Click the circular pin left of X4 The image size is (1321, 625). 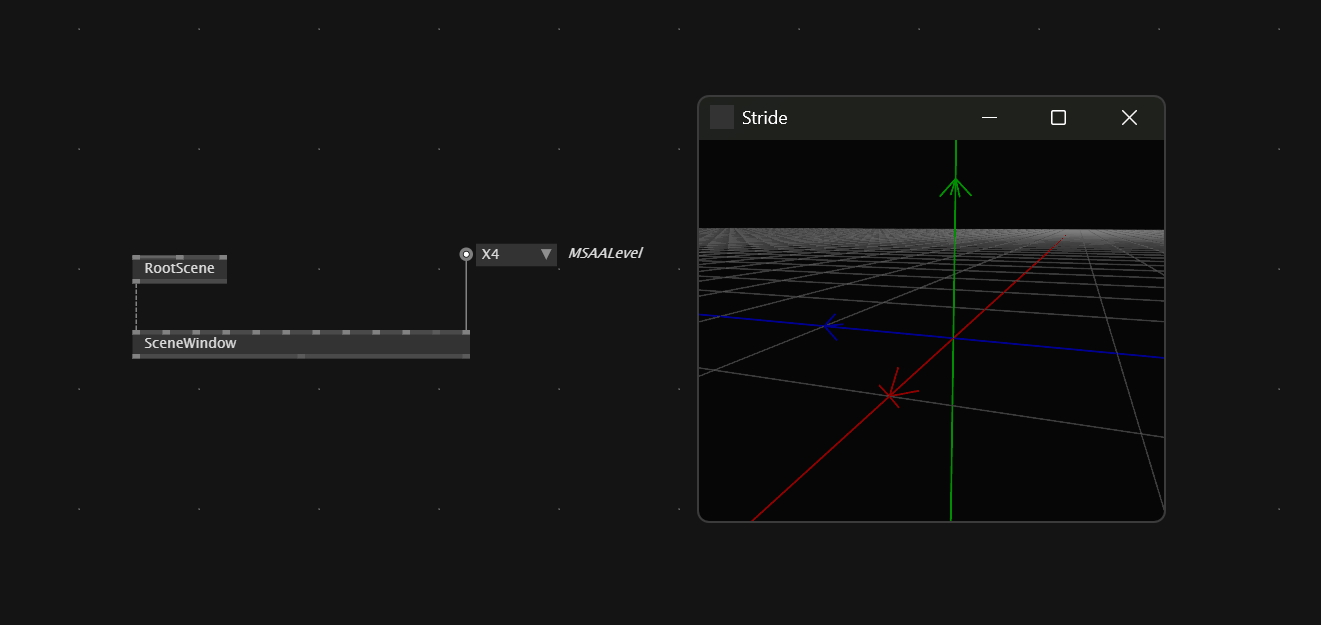(x=466, y=255)
